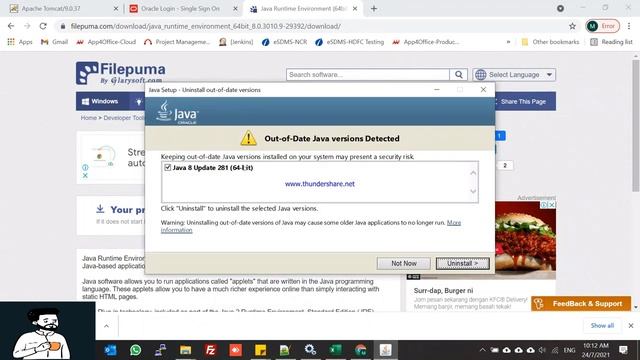
Task: Go back in browser history
Action: click(x=11, y=26)
